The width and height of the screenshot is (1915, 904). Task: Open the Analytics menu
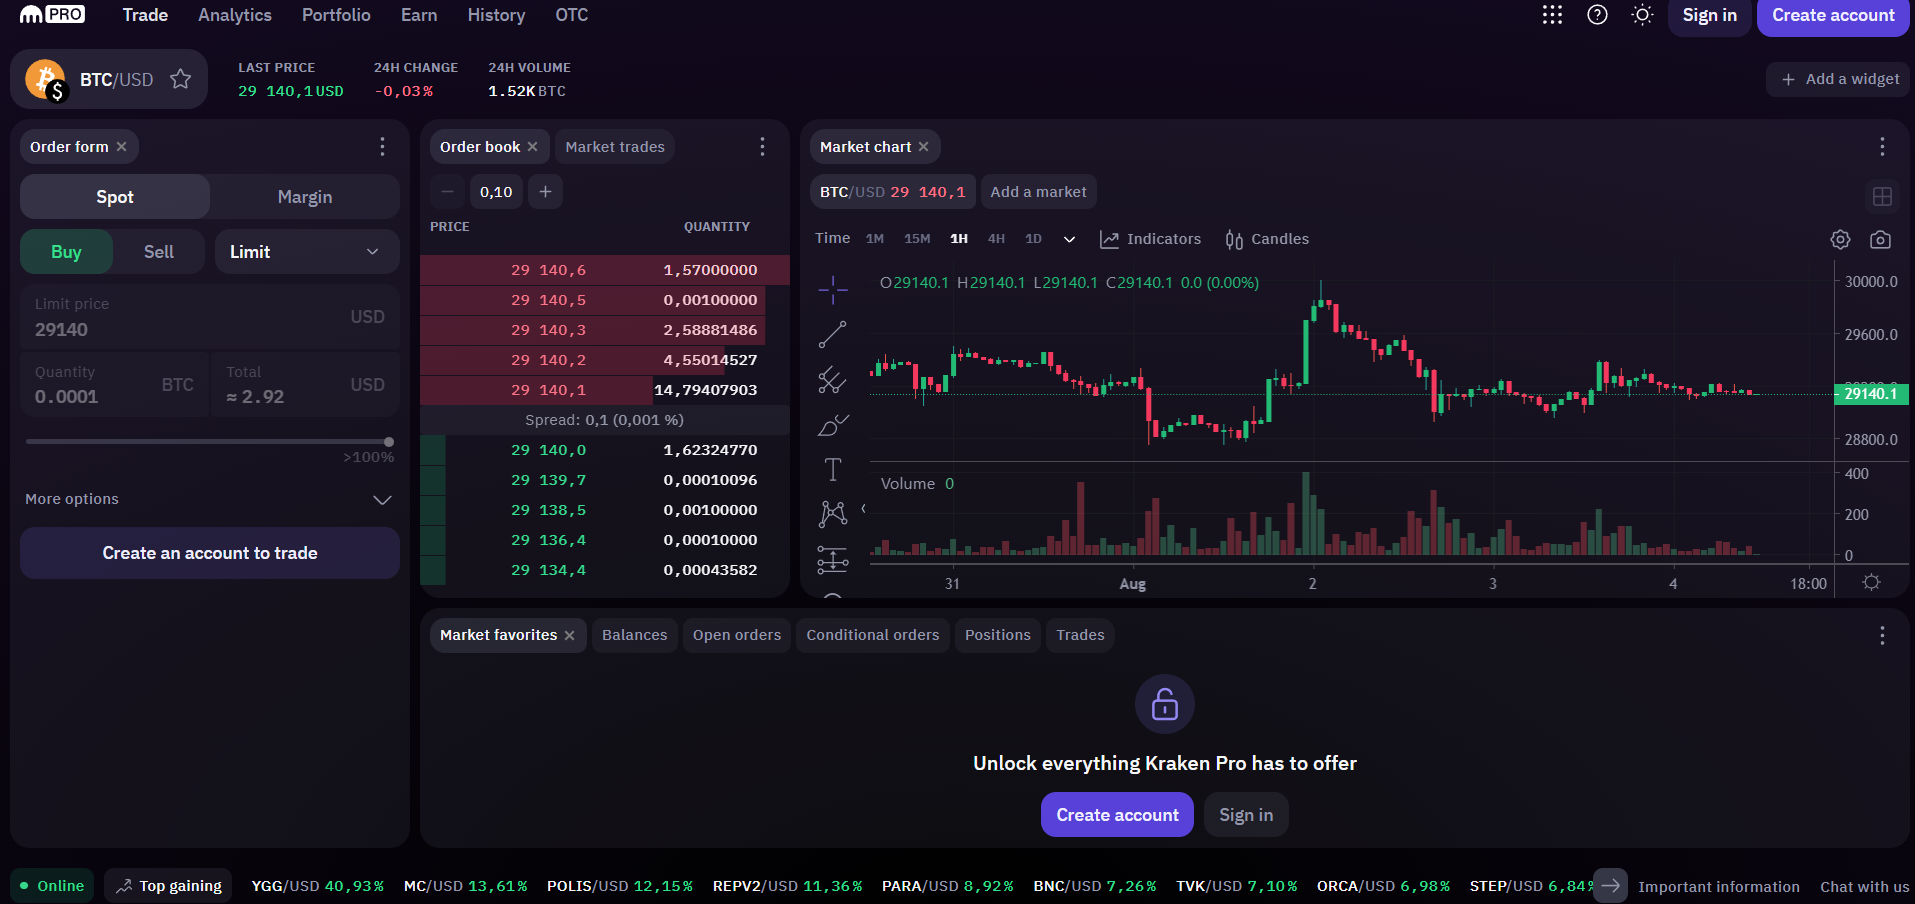[x=235, y=15]
